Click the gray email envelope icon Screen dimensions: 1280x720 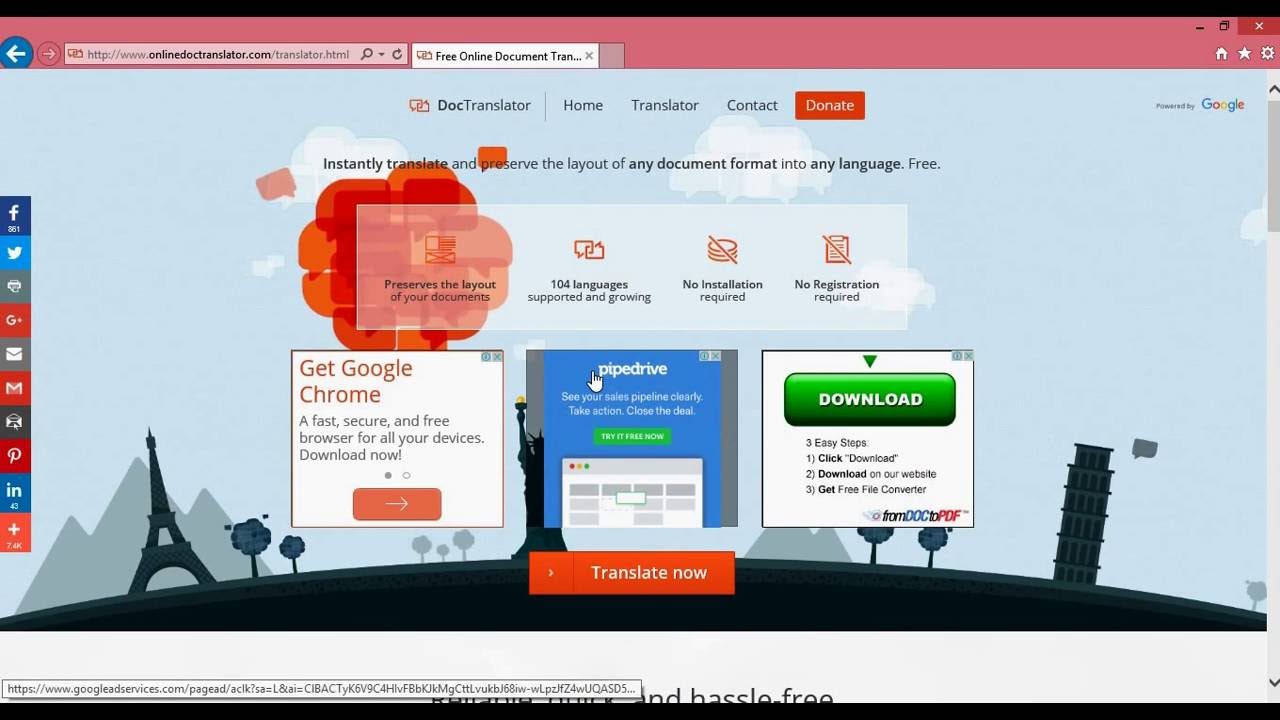click(15, 354)
